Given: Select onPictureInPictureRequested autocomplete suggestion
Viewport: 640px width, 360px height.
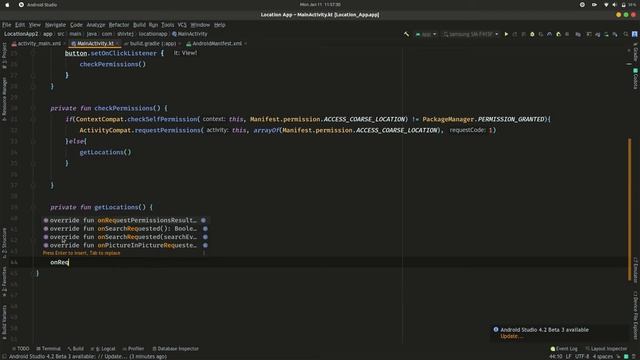Looking at the screenshot, I should pyautogui.click(x=125, y=245).
